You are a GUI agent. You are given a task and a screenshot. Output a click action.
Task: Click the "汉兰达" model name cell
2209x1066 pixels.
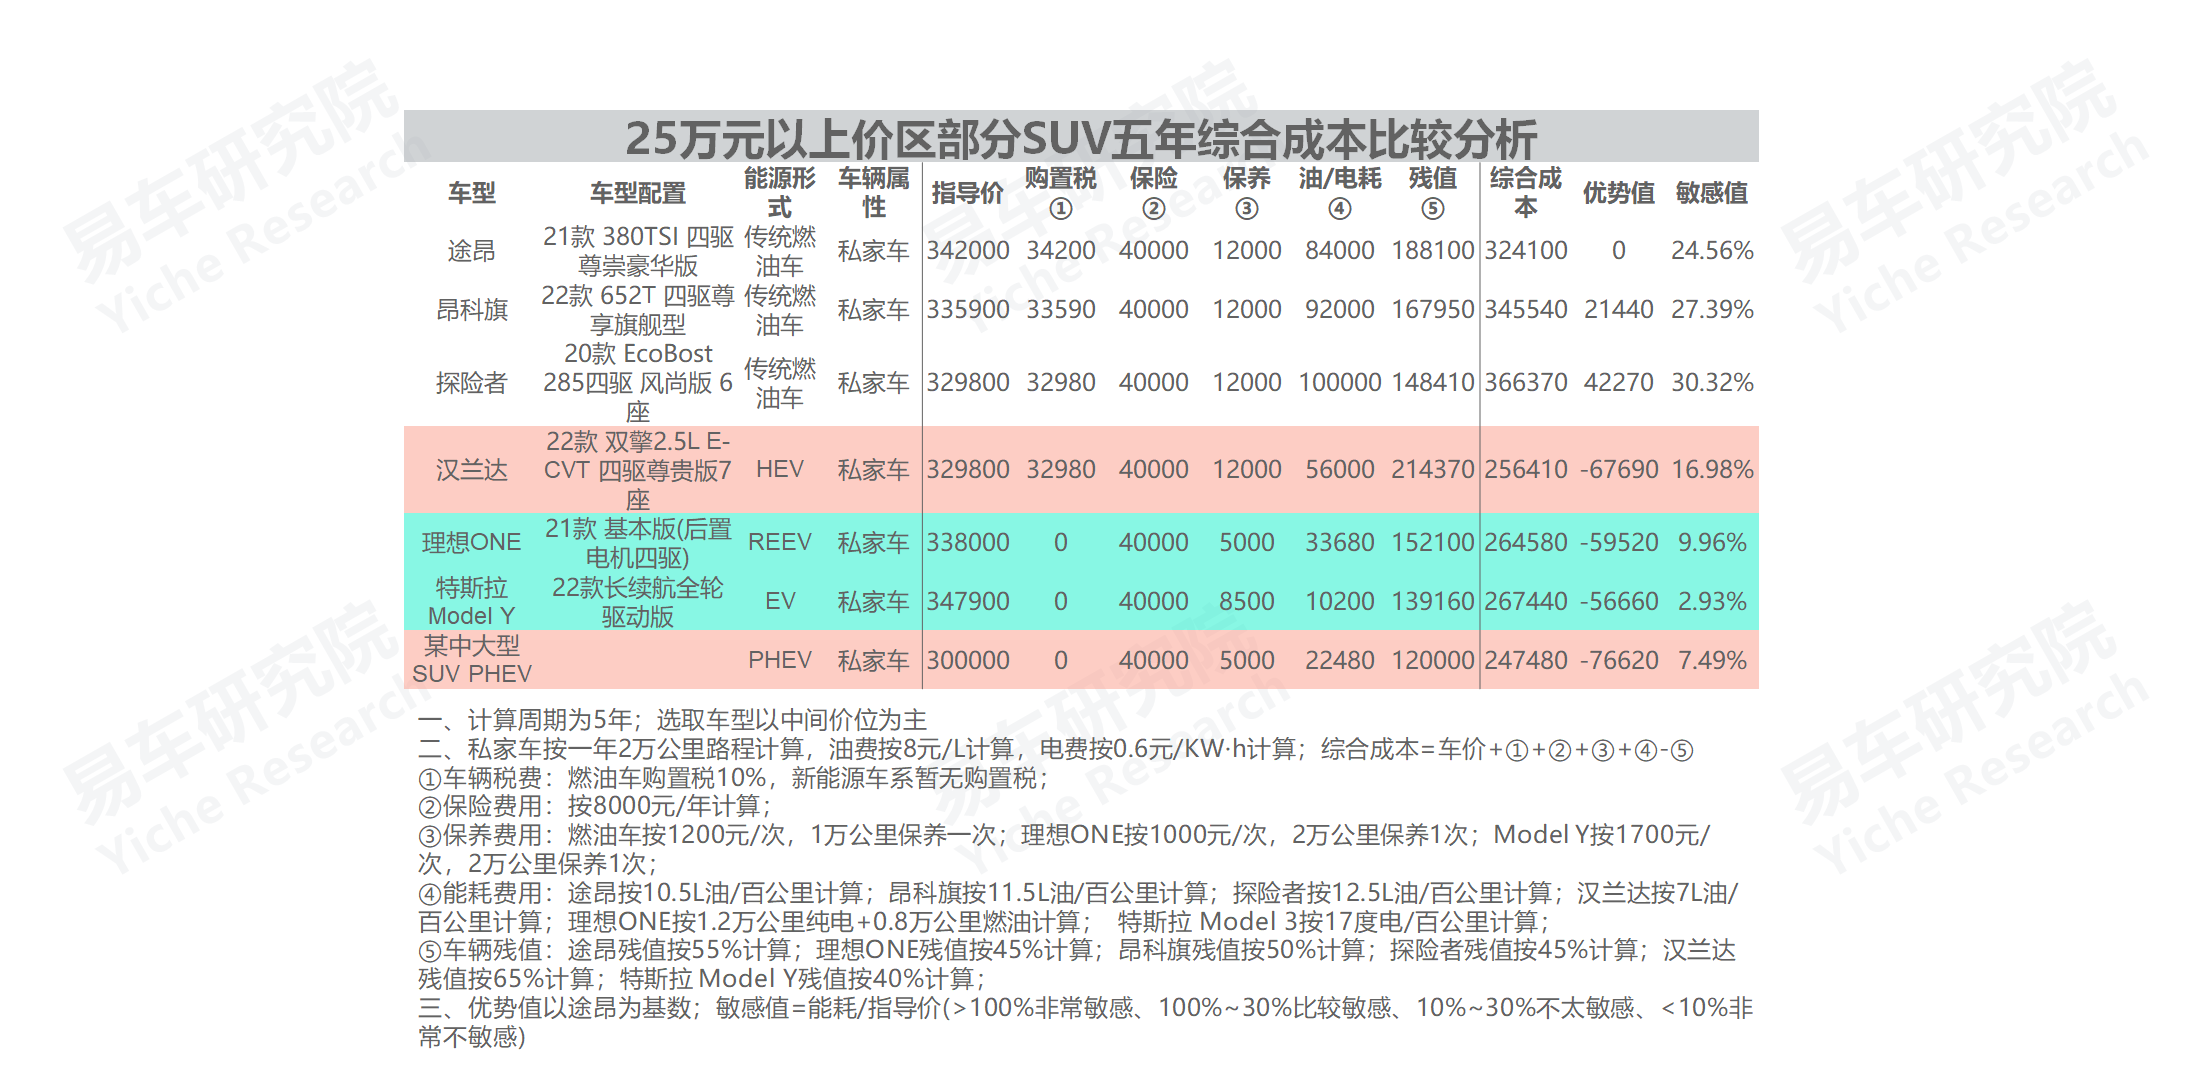472,470
